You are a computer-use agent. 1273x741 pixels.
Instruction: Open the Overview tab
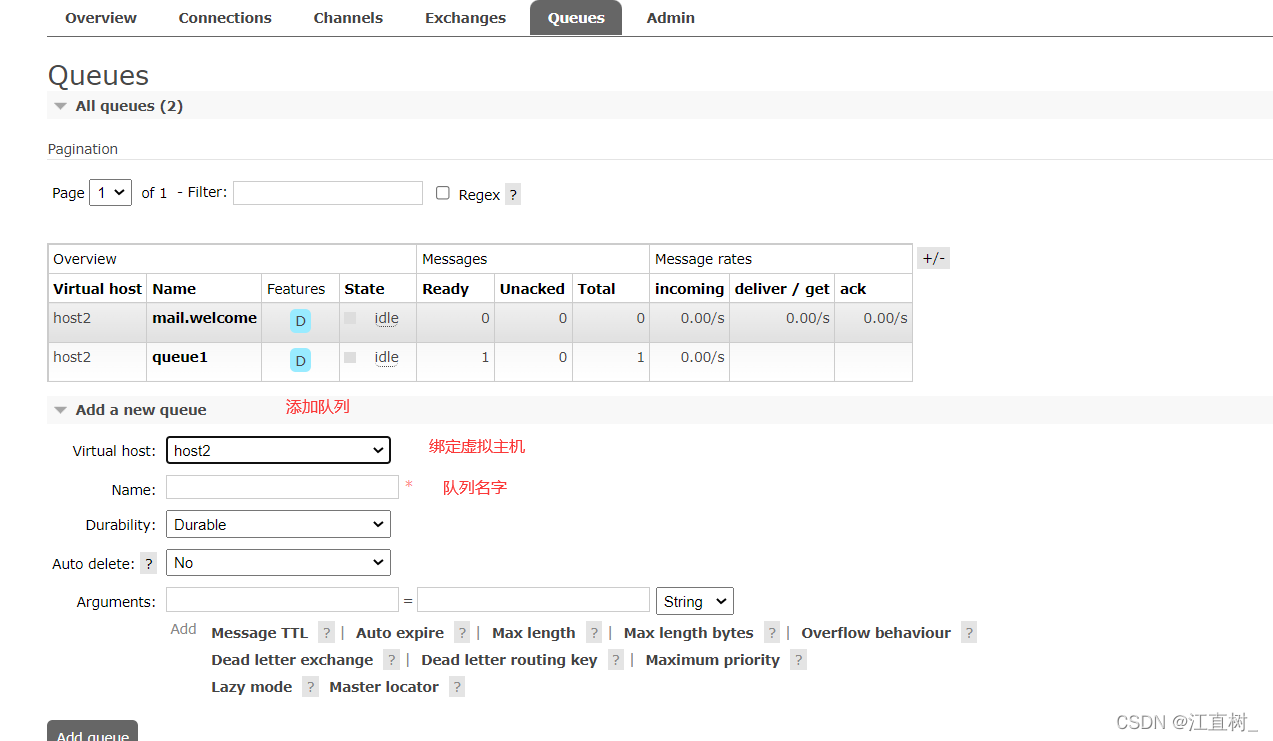pos(101,18)
